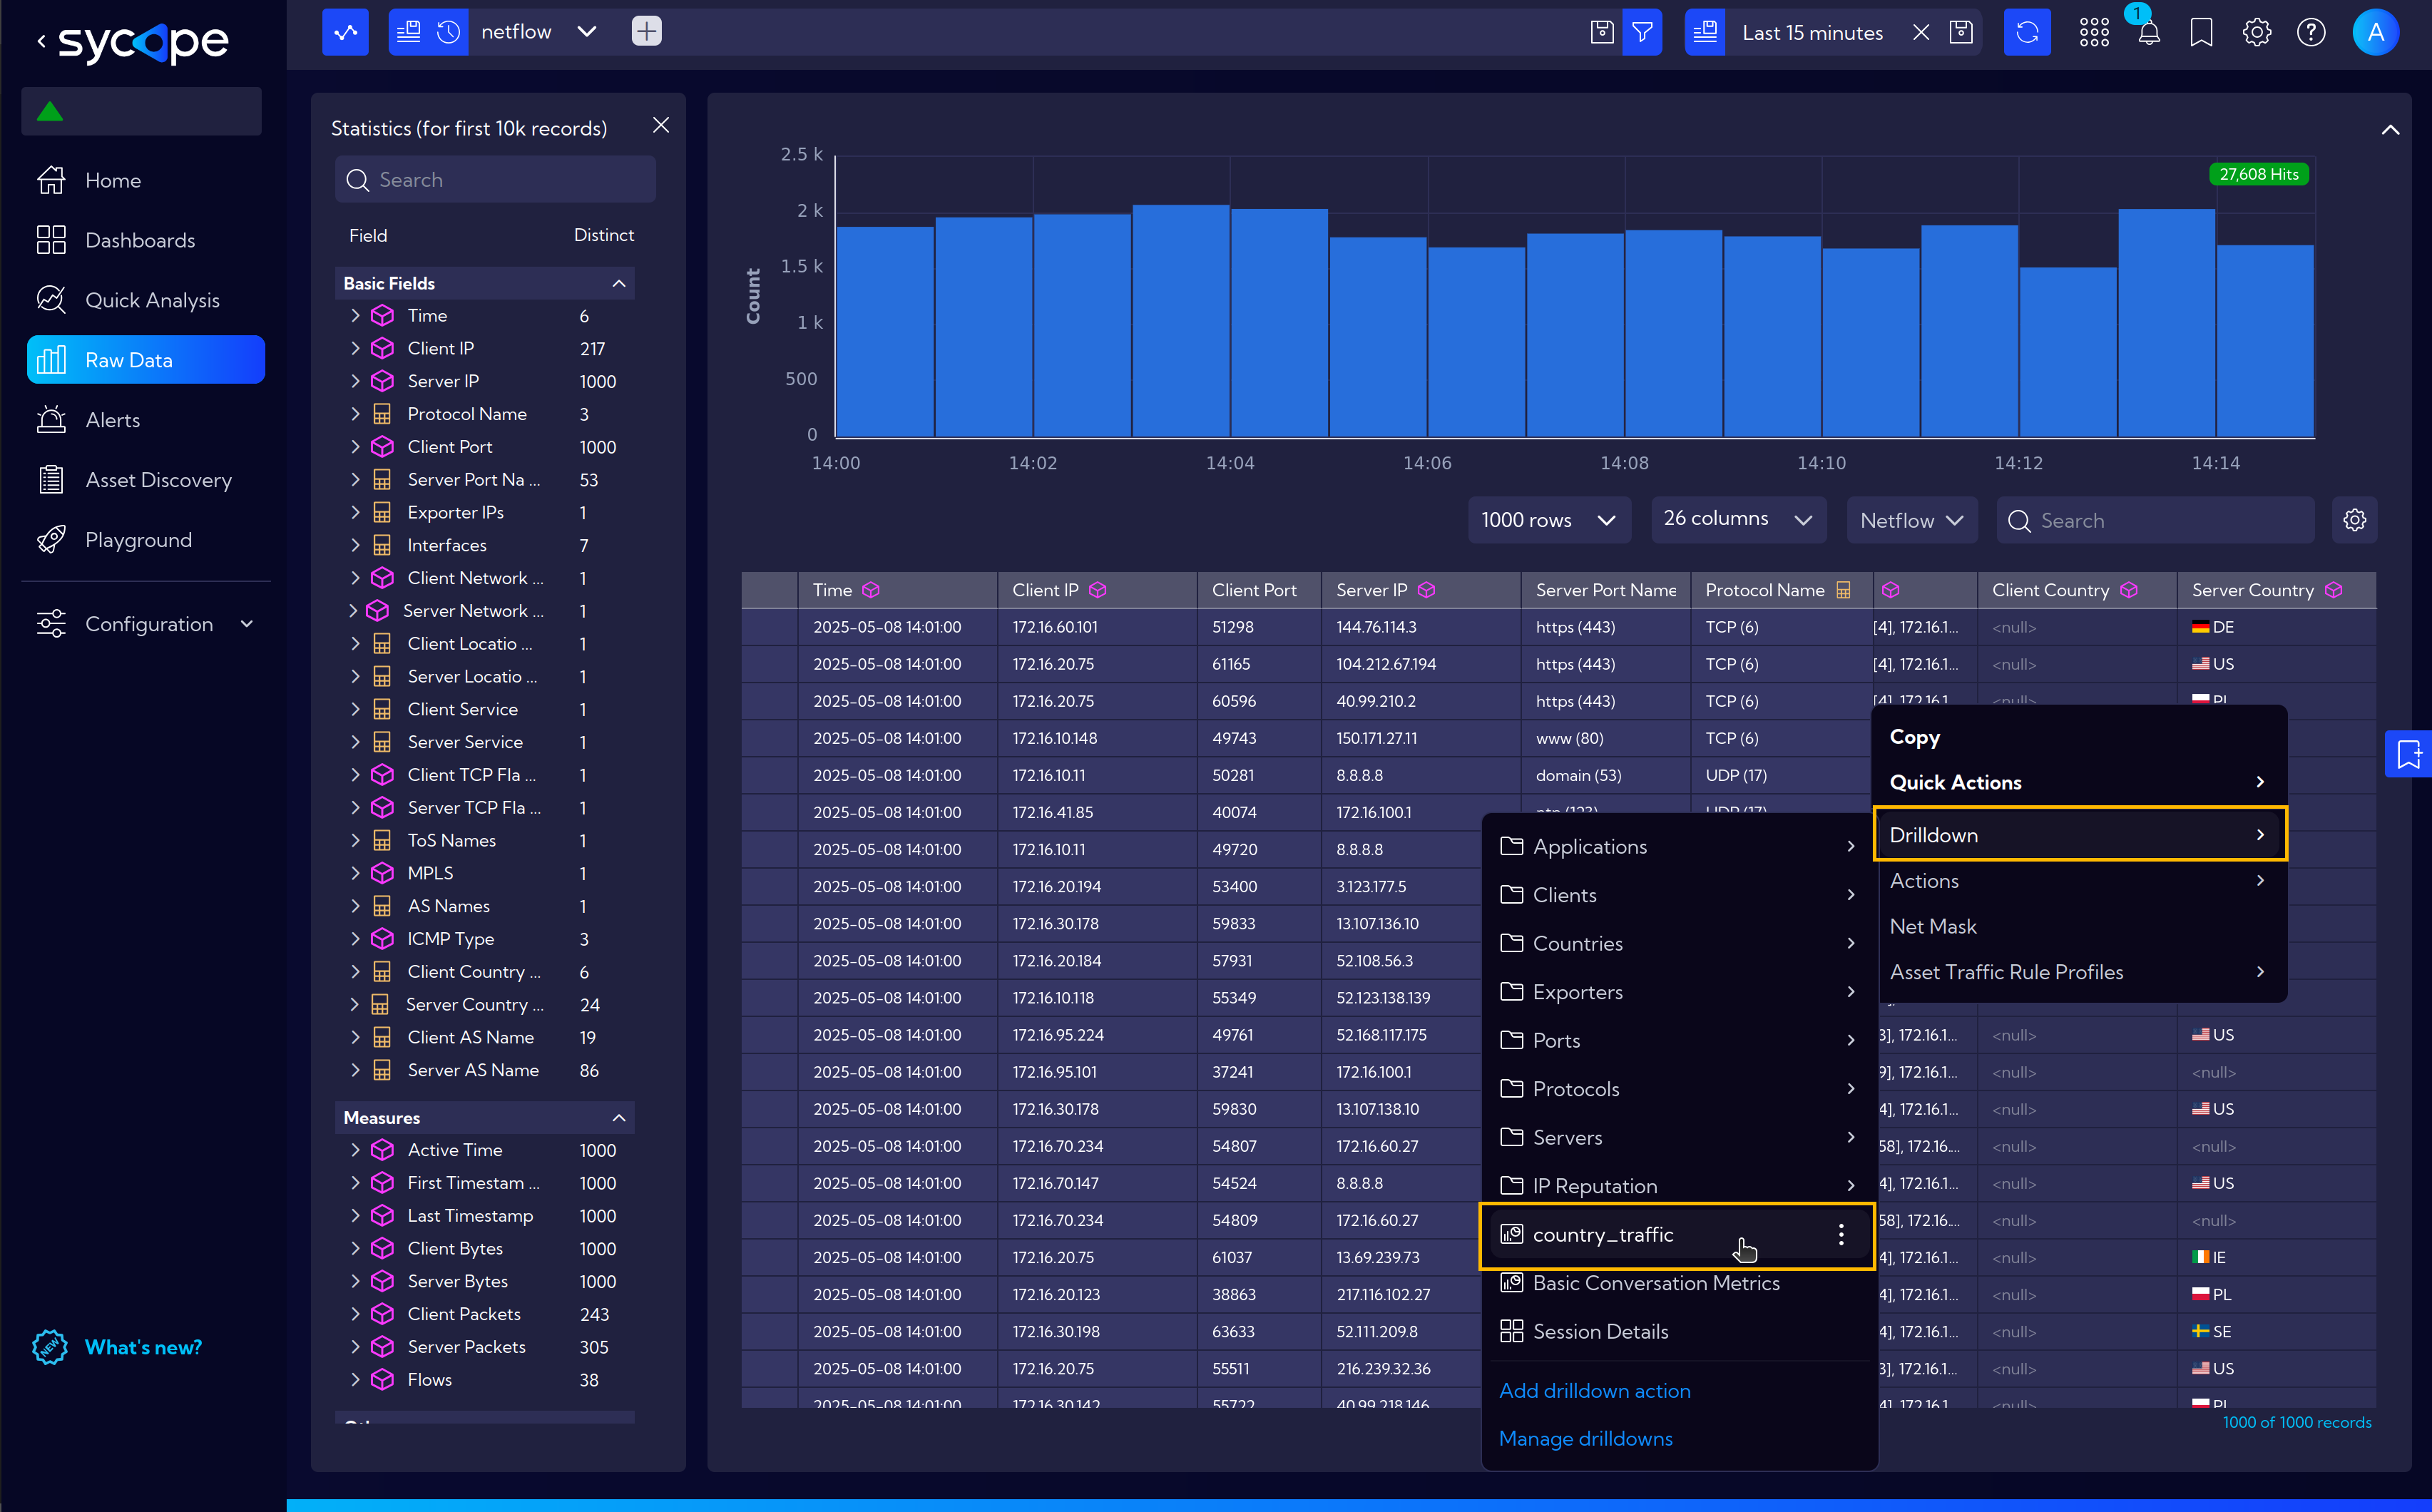2432x1512 pixels.
Task: Clear the Last 15 minutes time range
Action: (1921, 32)
